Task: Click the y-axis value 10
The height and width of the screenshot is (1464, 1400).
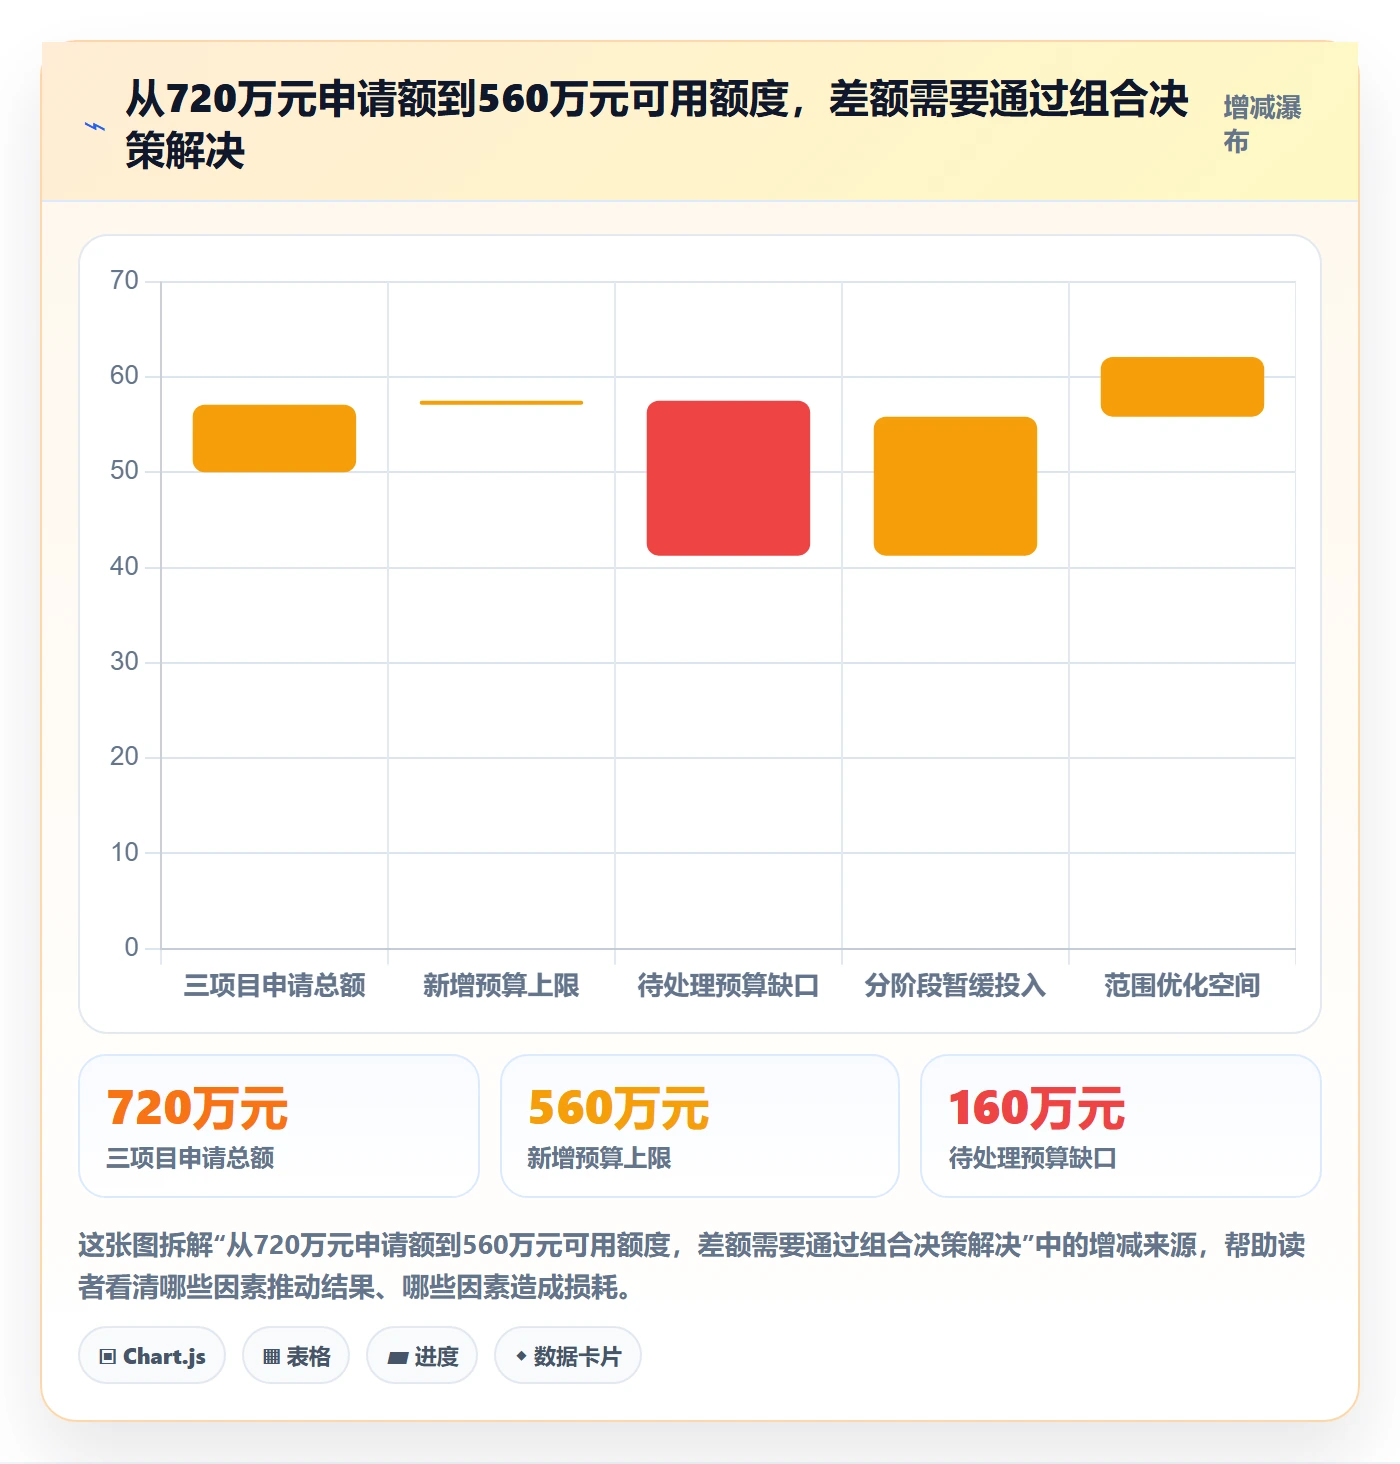Action: click(x=124, y=853)
